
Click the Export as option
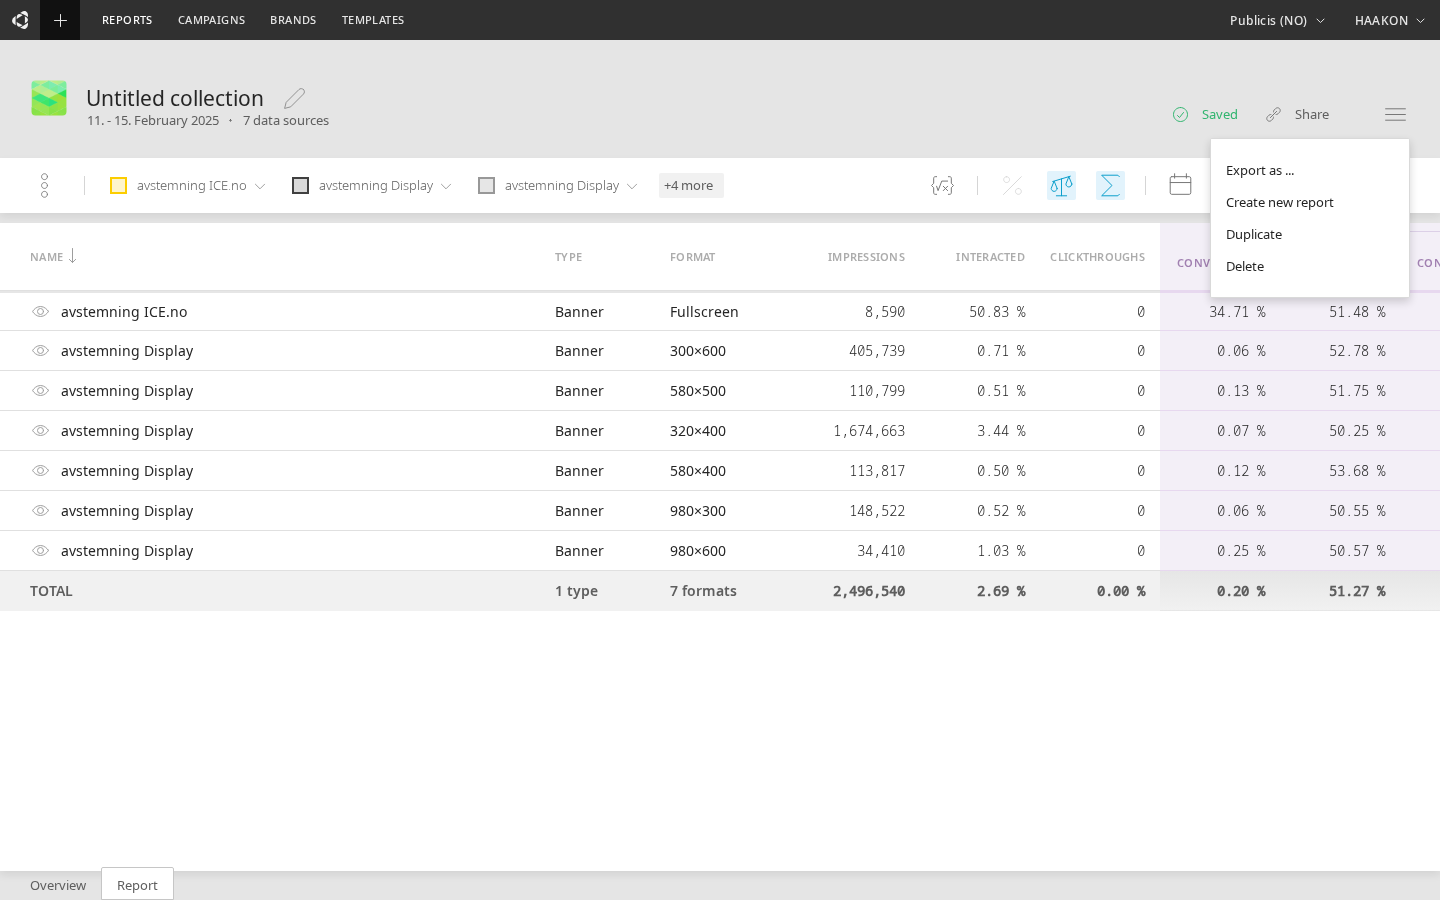(x=1259, y=170)
